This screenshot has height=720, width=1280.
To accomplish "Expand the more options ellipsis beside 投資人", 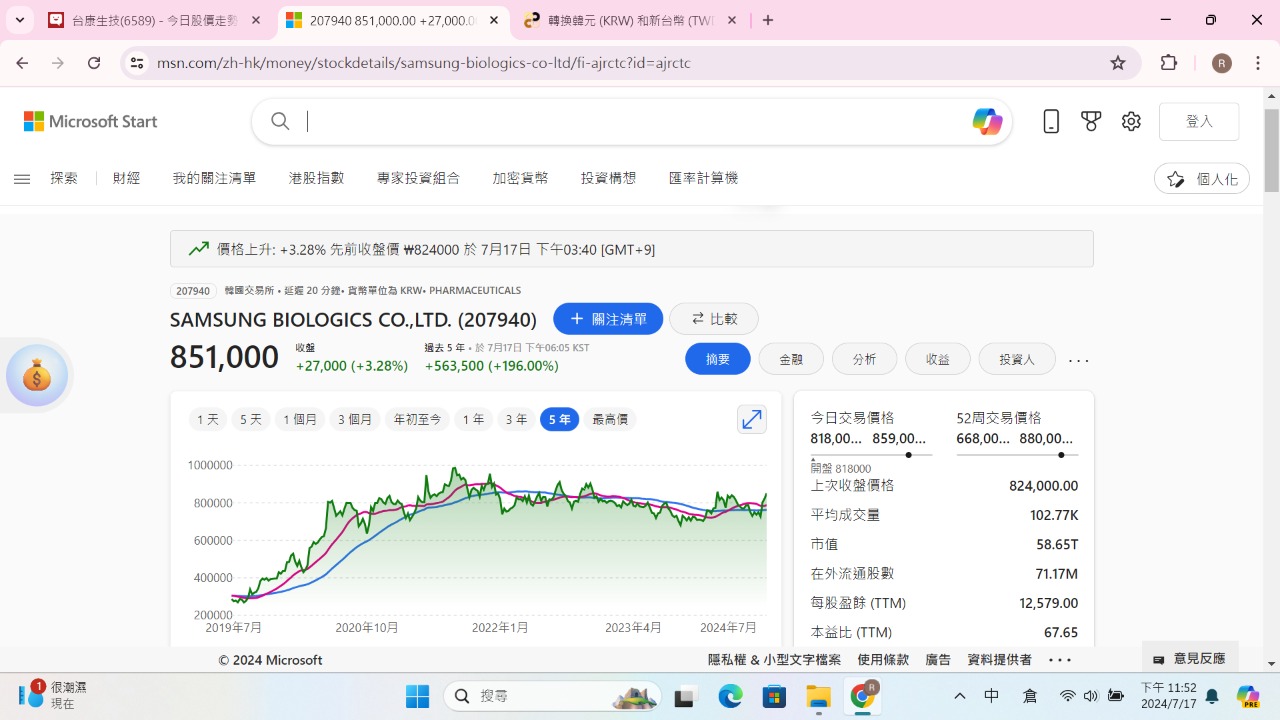I will (x=1078, y=359).
